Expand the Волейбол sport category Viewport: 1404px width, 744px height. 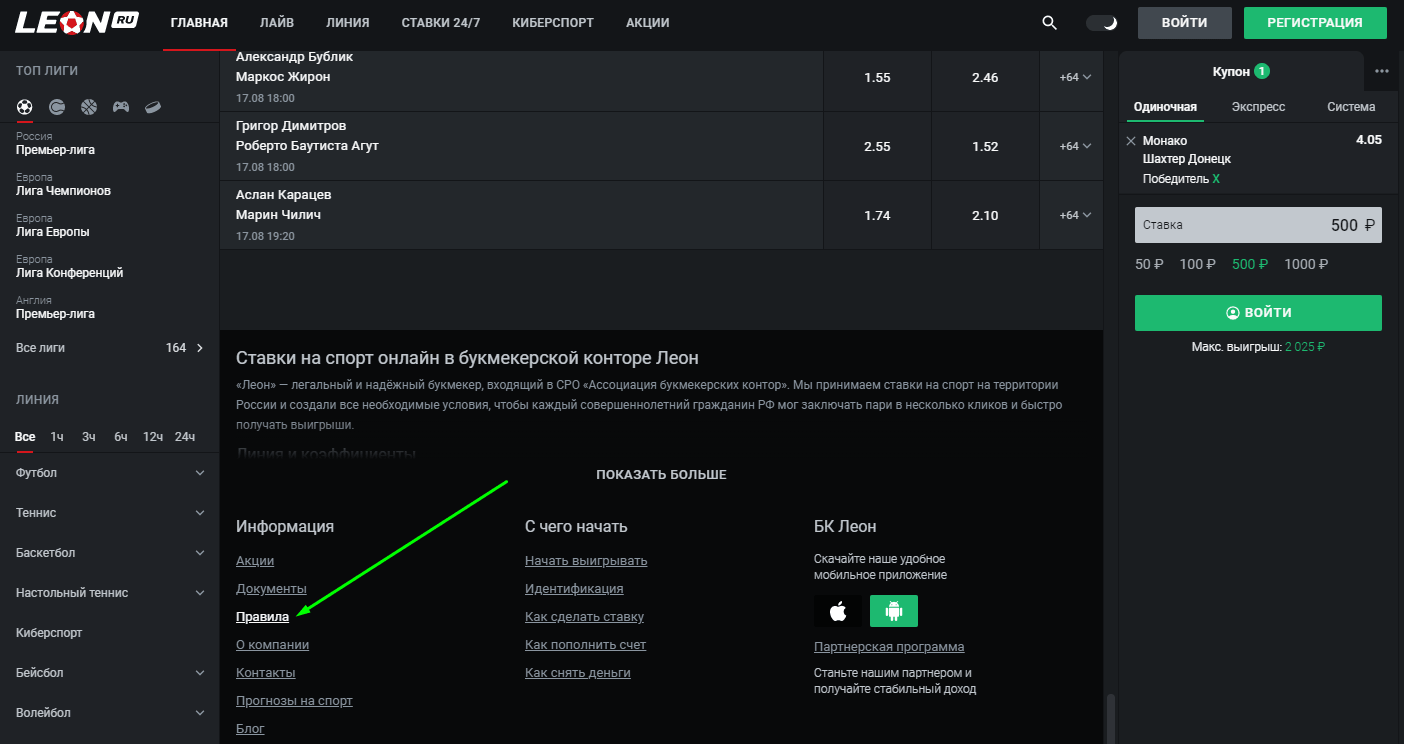click(x=110, y=712)
